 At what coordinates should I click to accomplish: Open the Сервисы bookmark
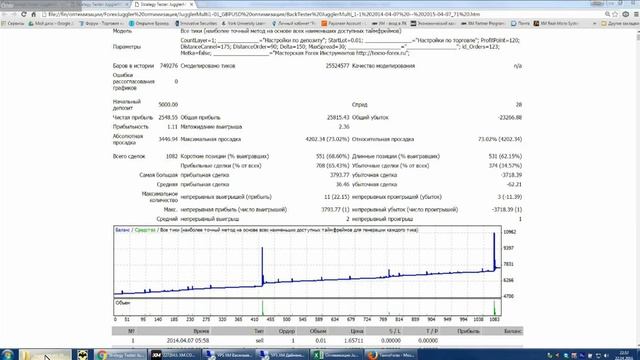(13, 24)
